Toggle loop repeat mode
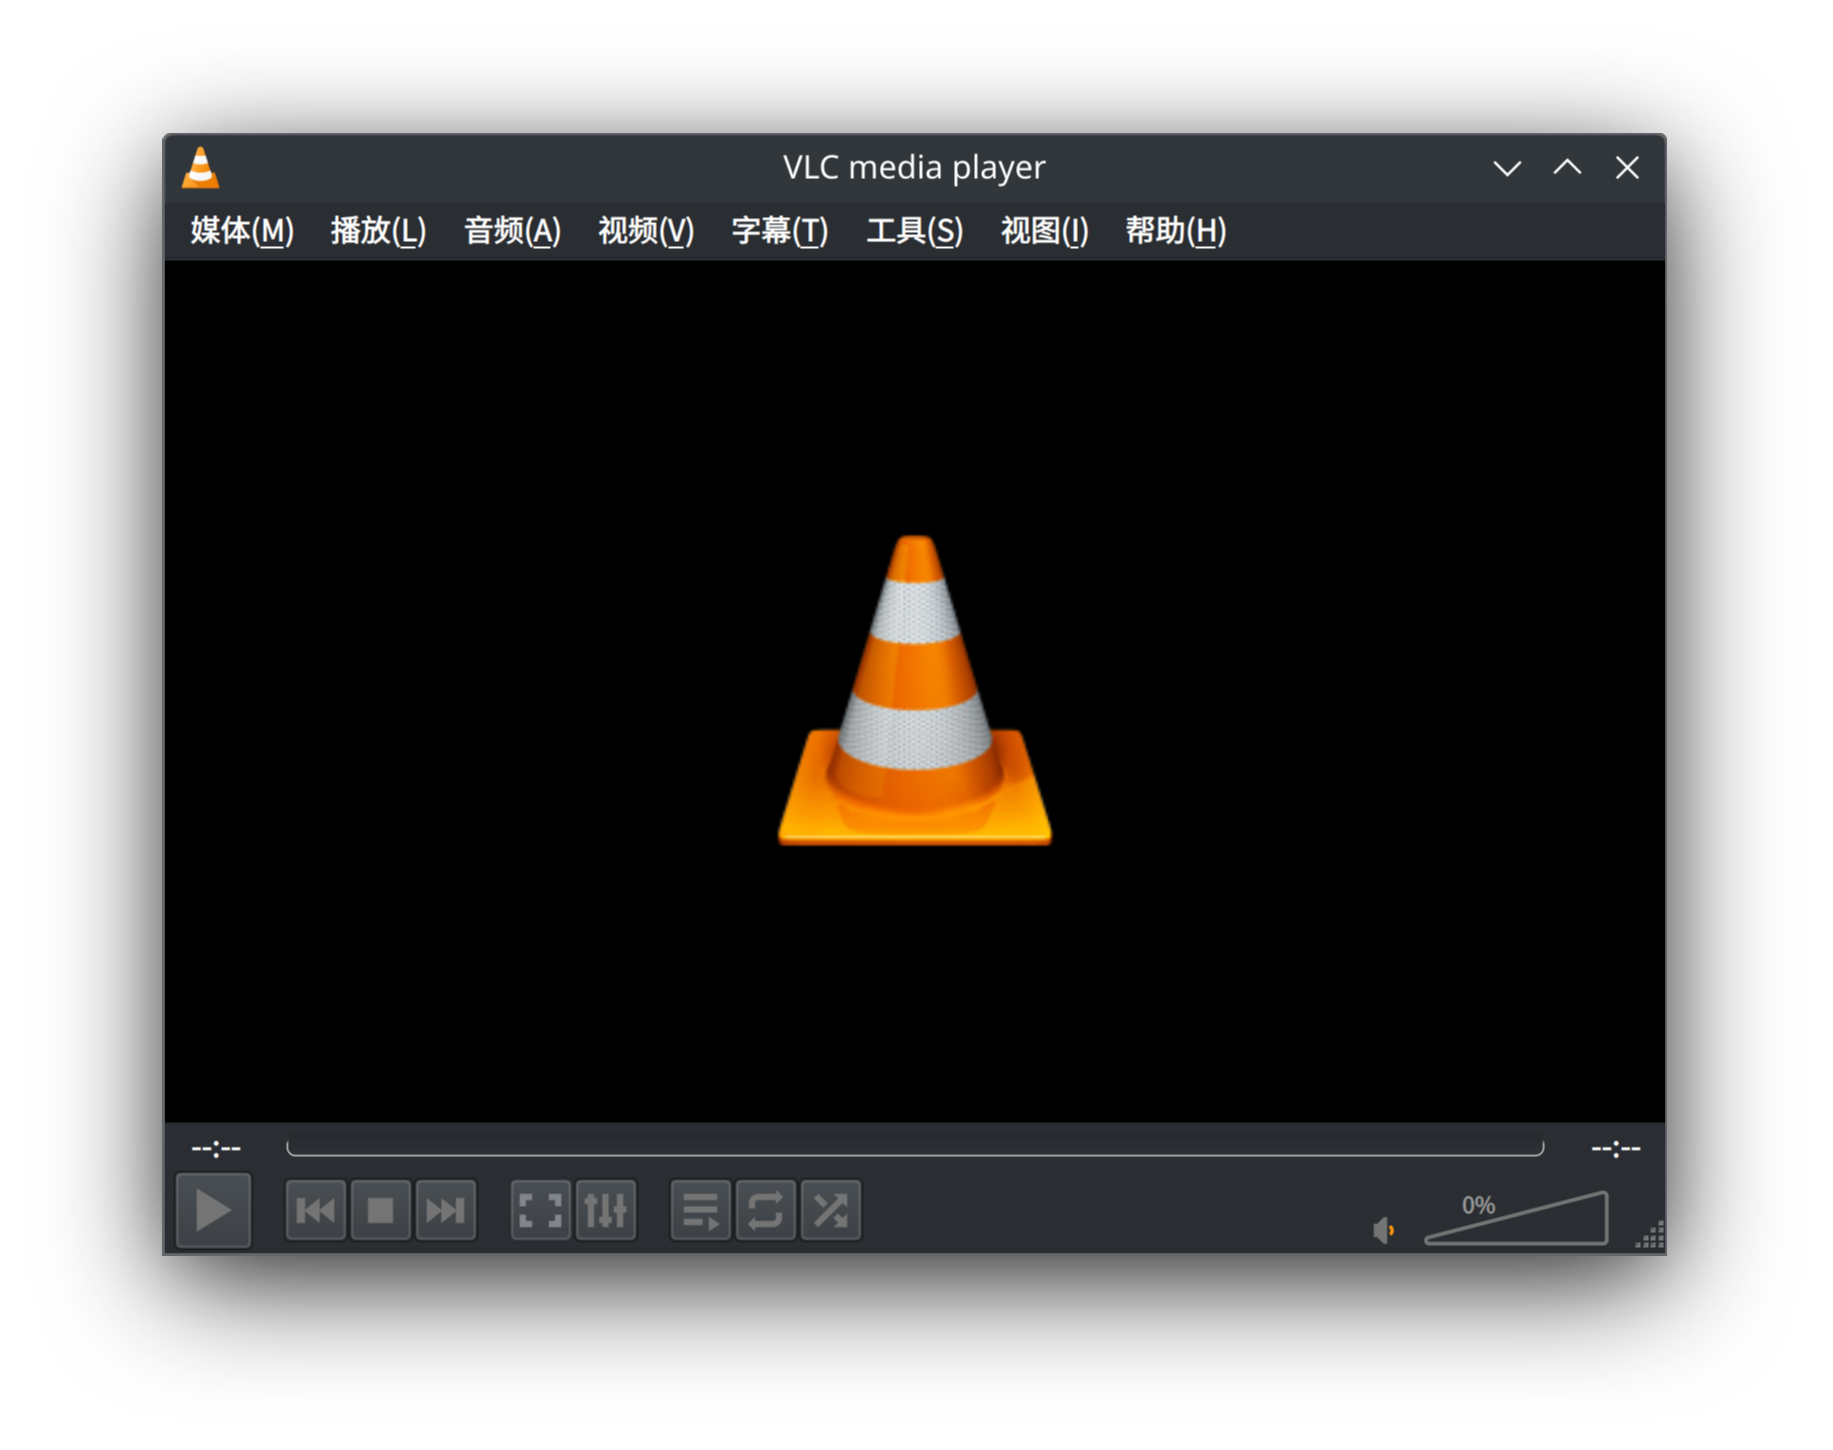The image size is (1833, 1450). point(766,1211)
